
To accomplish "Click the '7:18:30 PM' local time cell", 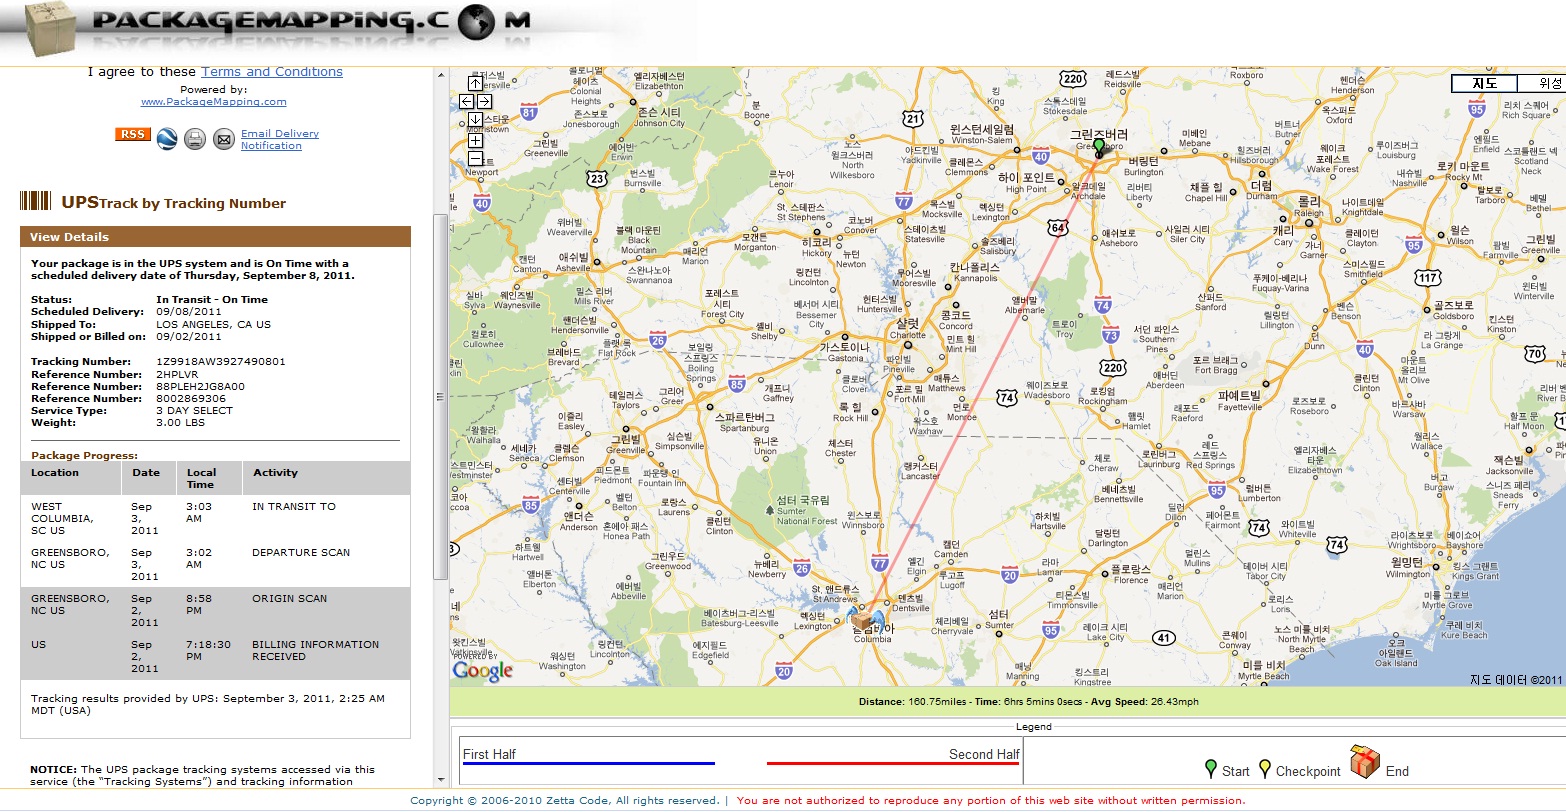I will tap(209, 651).
